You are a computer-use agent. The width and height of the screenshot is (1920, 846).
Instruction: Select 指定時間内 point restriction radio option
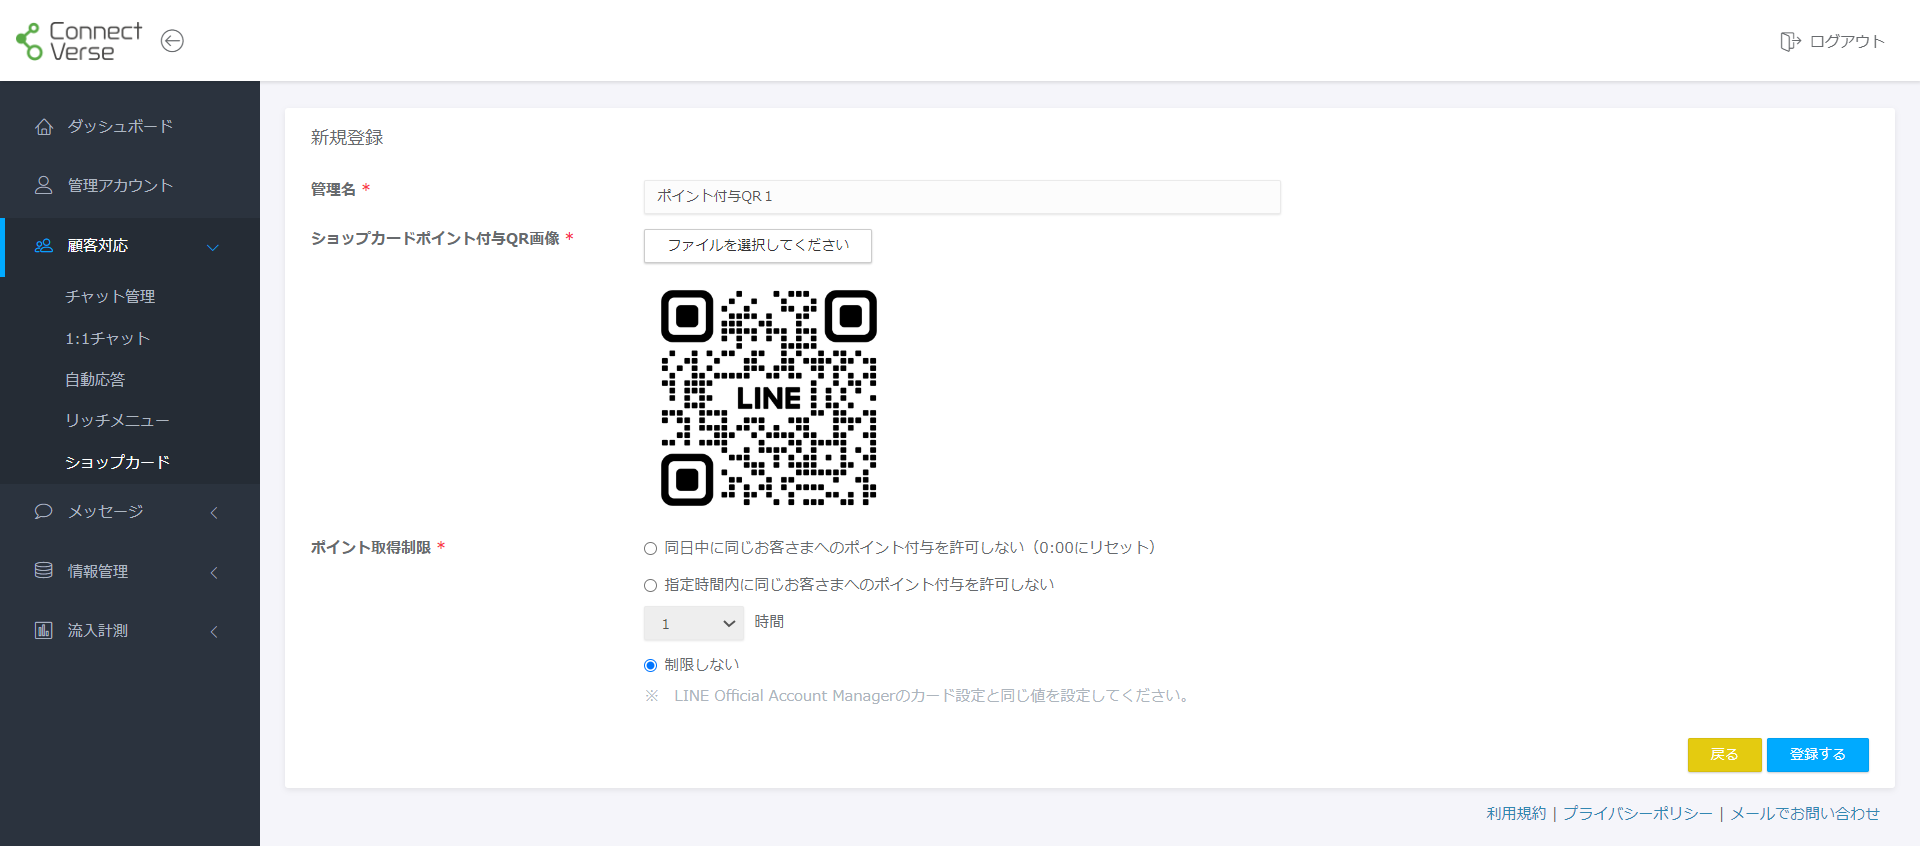click(x=650, y=585)
